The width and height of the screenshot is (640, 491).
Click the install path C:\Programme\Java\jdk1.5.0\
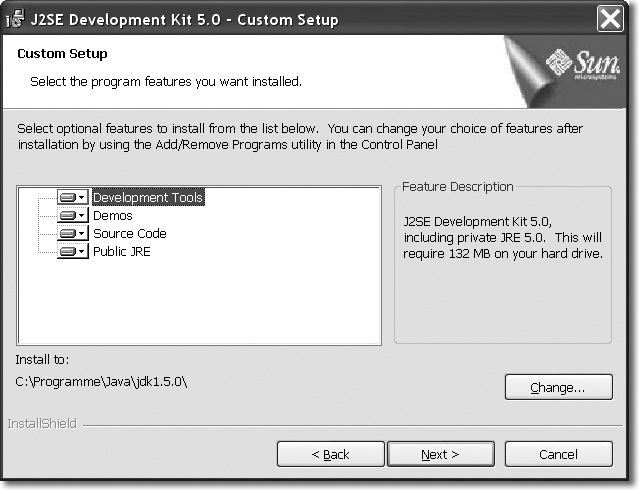[102, 381]
